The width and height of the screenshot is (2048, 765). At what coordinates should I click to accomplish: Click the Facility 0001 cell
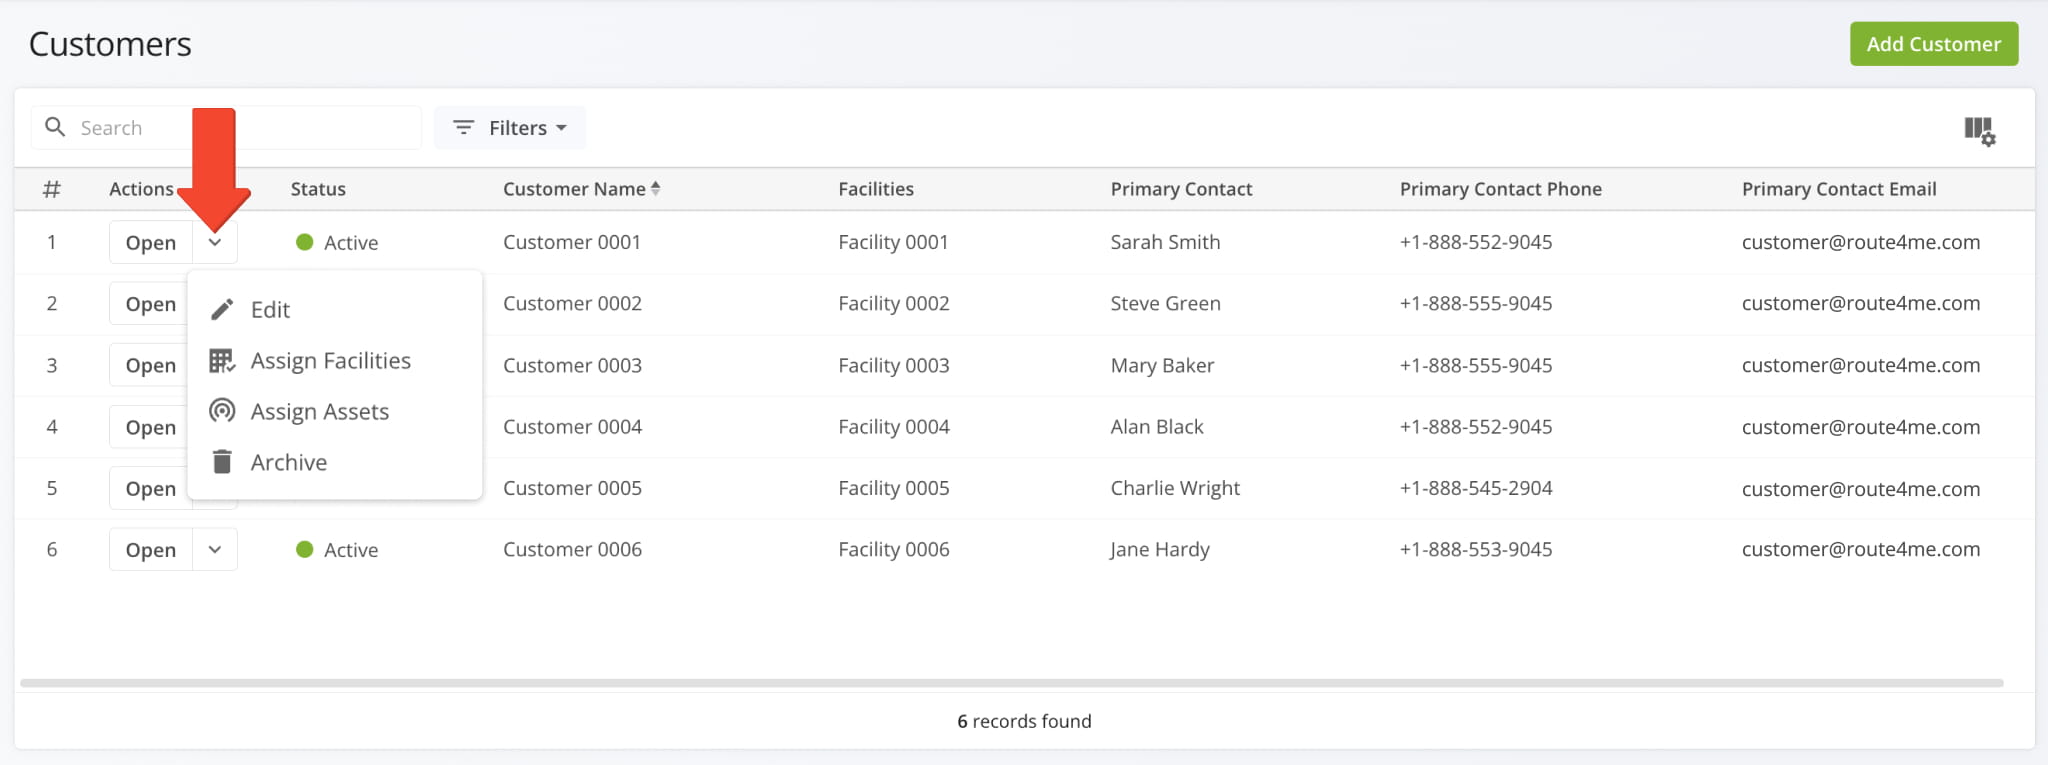893,242
